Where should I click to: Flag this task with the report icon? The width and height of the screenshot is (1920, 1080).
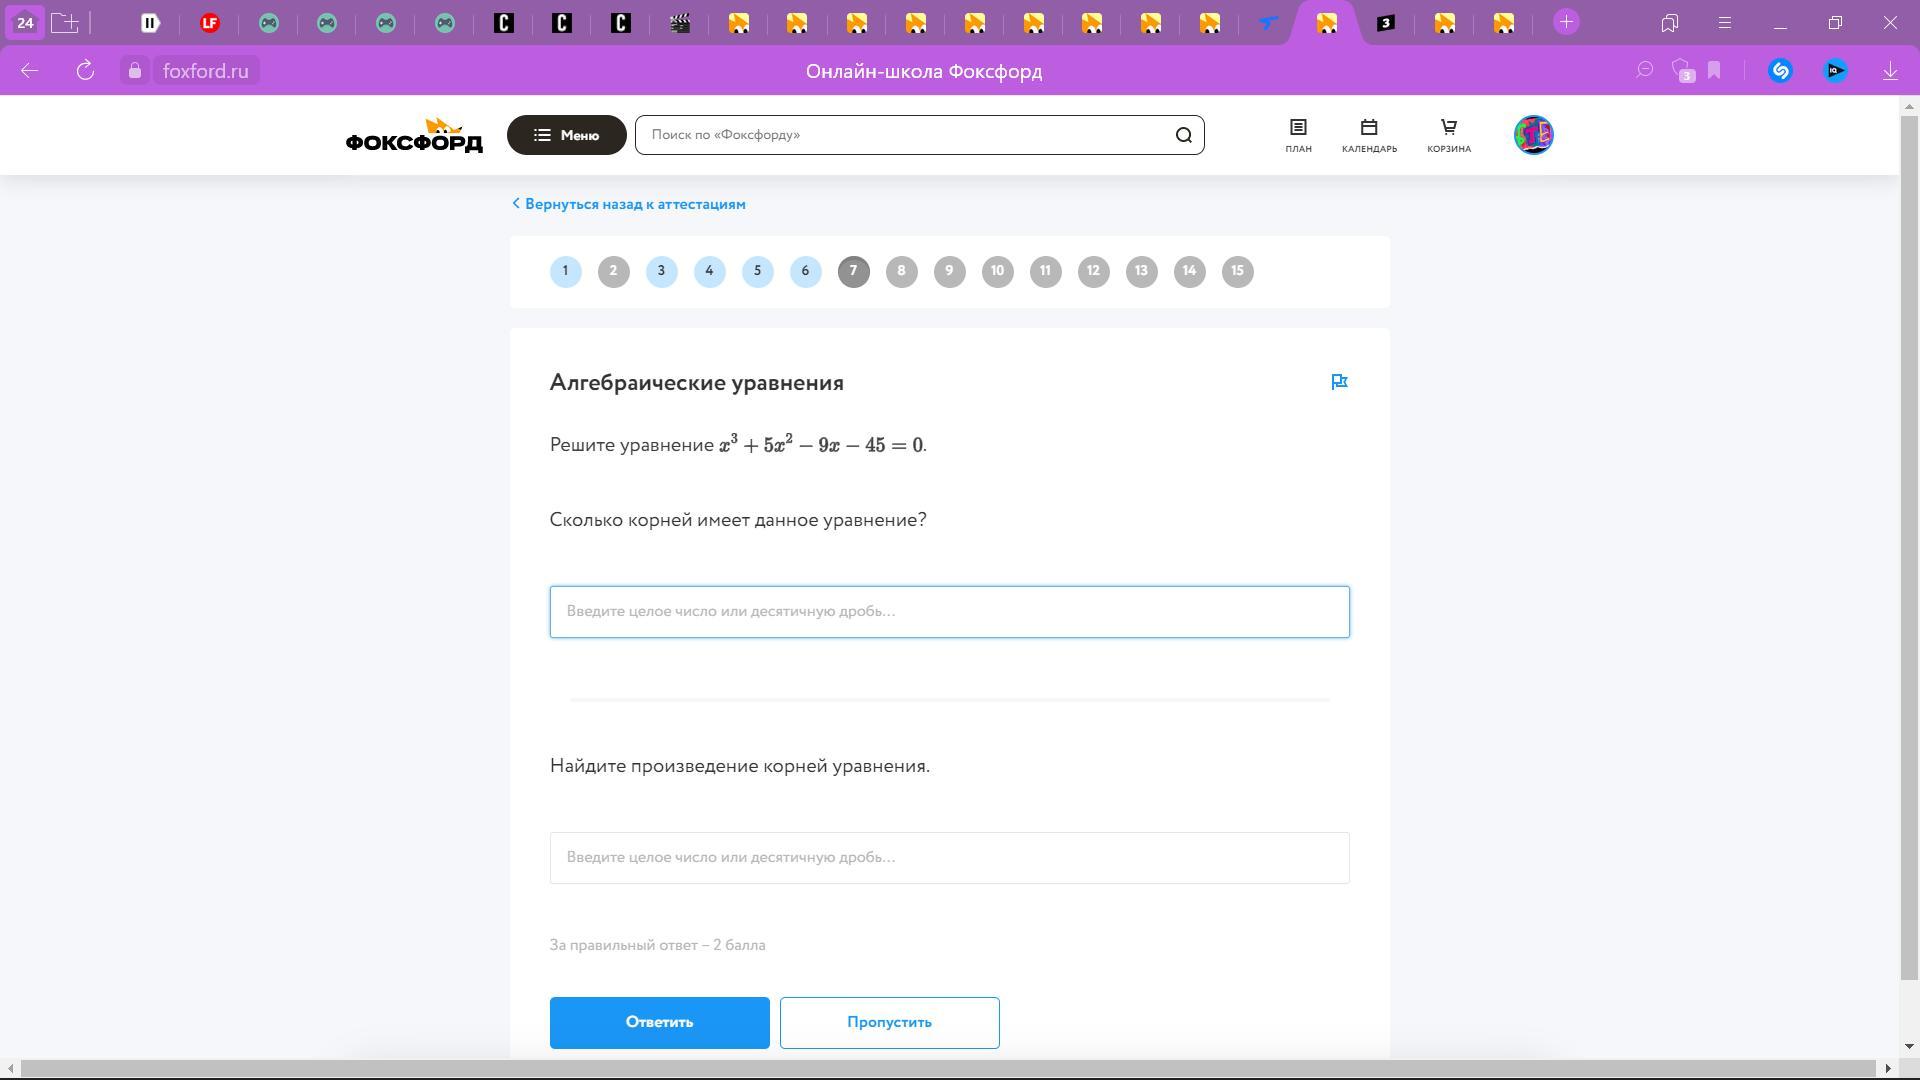tap(1339, 382)
